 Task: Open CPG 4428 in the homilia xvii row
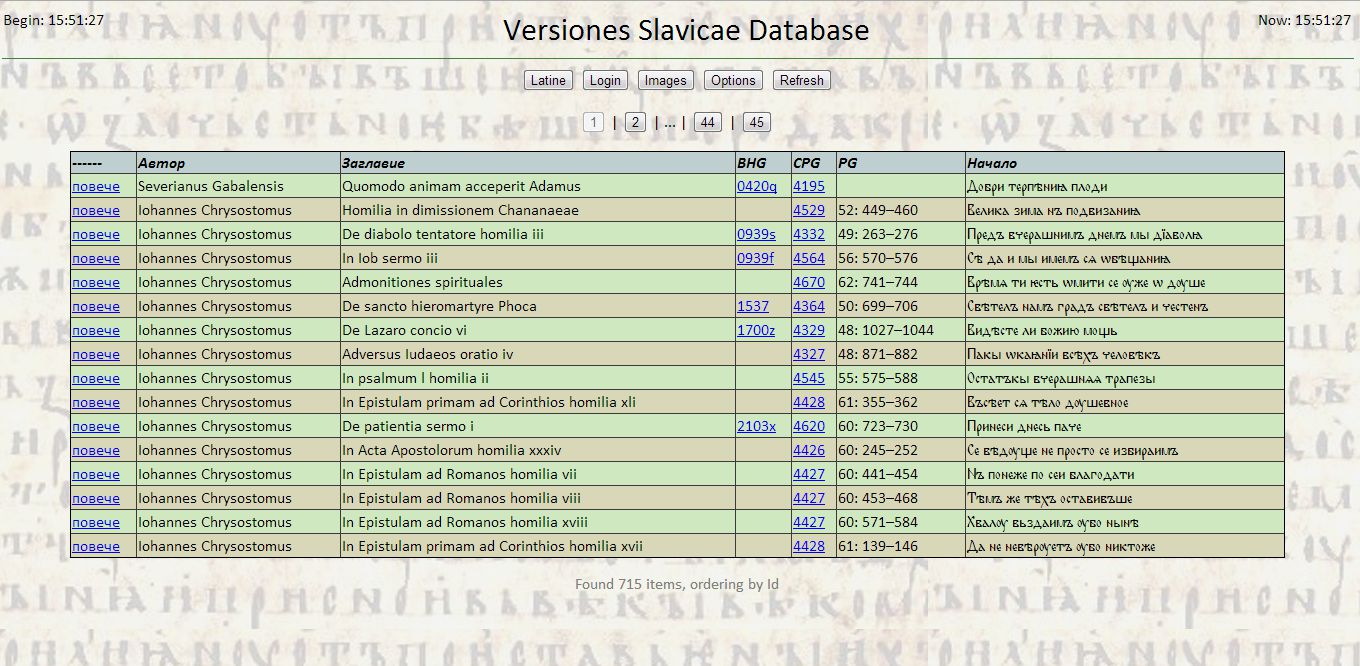809,546
